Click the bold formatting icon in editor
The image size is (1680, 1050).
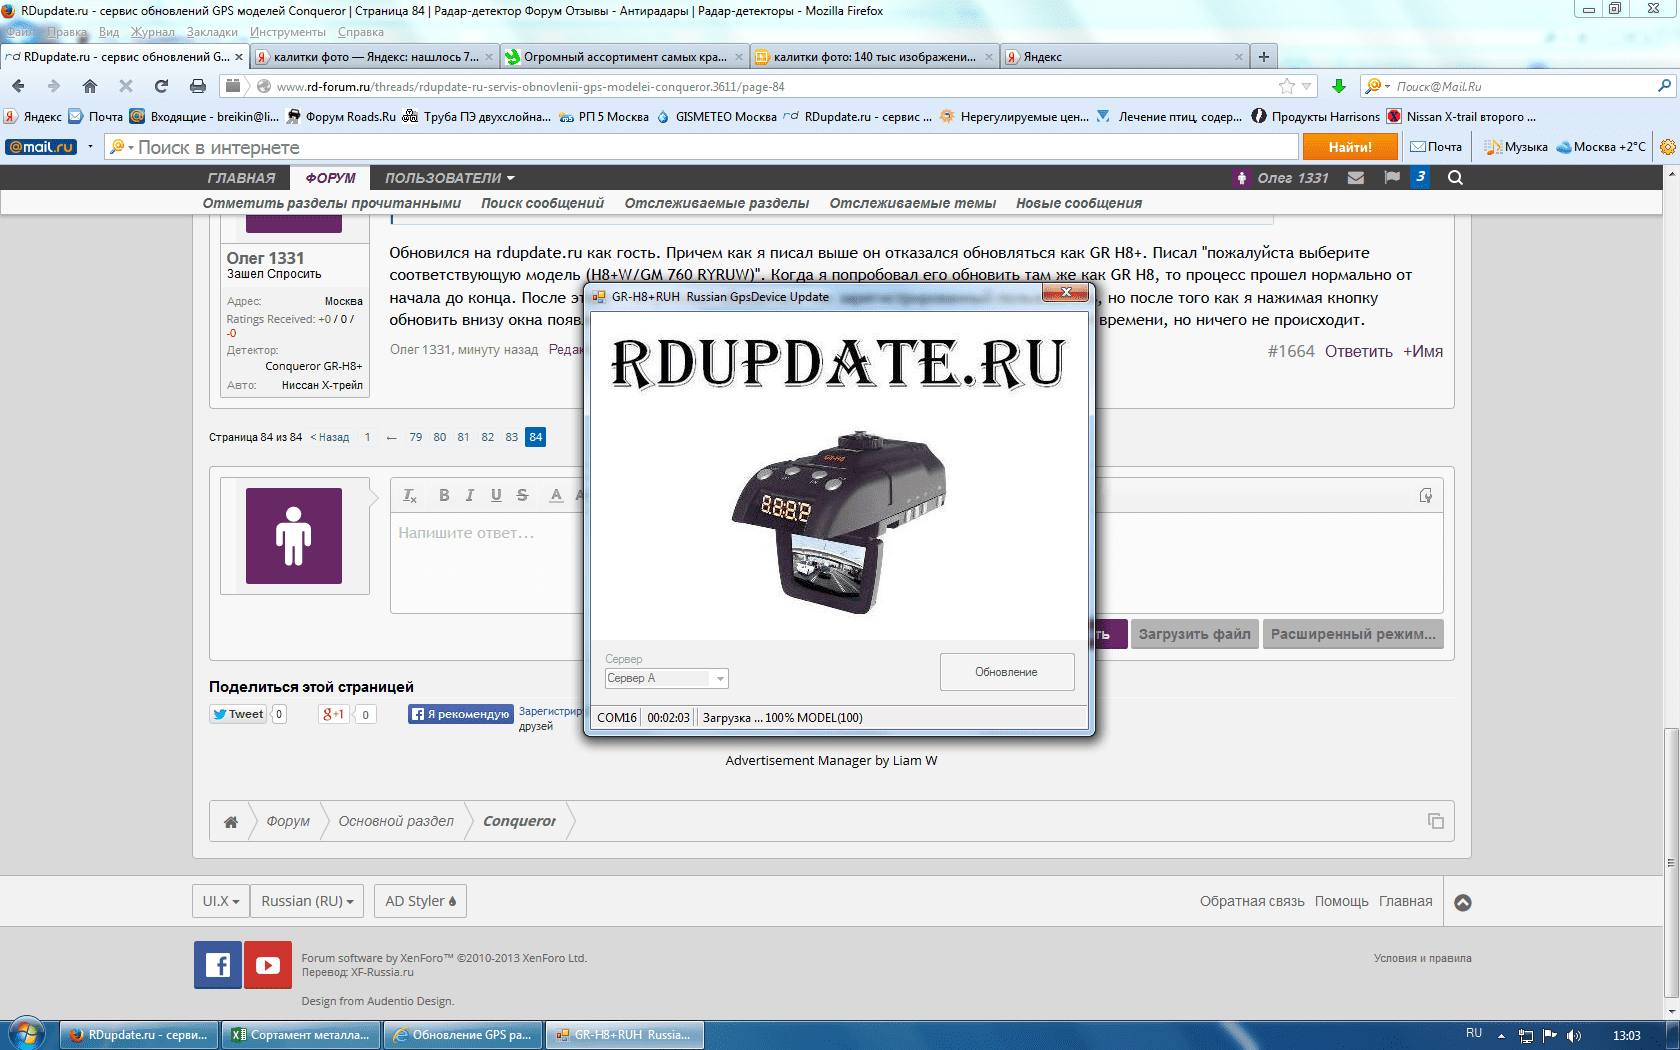pyautogui.click(x=444, y=495)
